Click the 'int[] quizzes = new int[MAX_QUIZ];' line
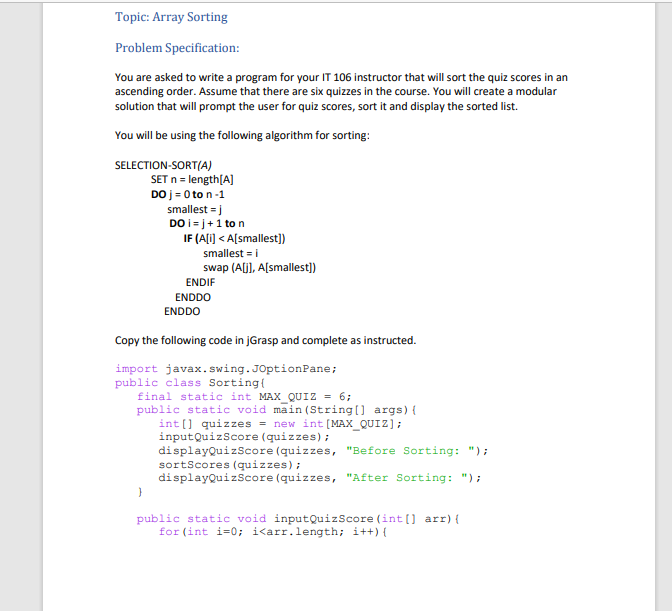 pyautogui.click(x=280, y=424)
